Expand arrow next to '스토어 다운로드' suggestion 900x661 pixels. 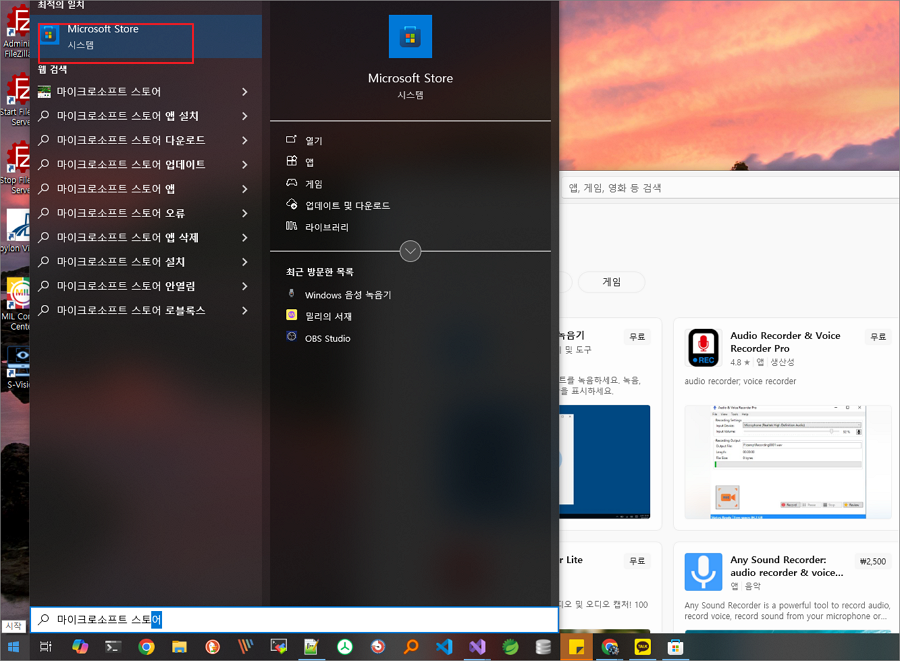point(245,140)
